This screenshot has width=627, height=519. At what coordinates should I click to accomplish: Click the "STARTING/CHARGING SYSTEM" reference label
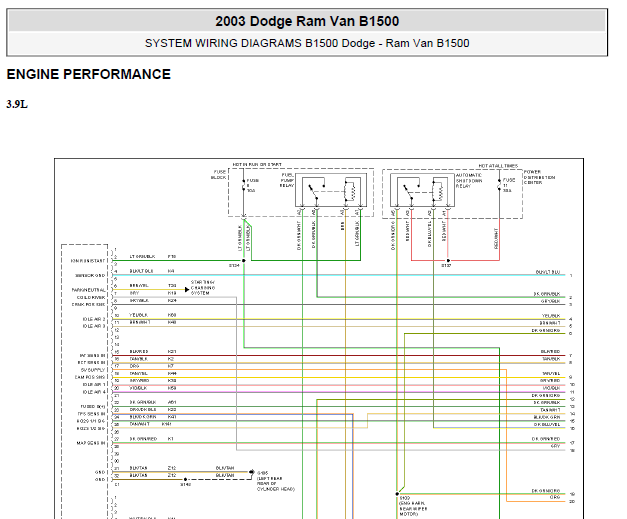tap(203, 288)
